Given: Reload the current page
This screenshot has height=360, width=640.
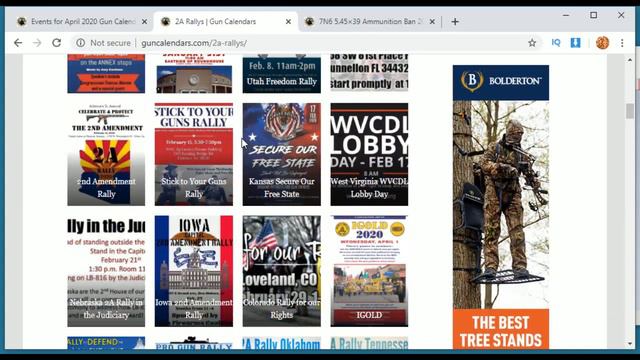Looking at the screenshot, I should (x=56, y=43).
